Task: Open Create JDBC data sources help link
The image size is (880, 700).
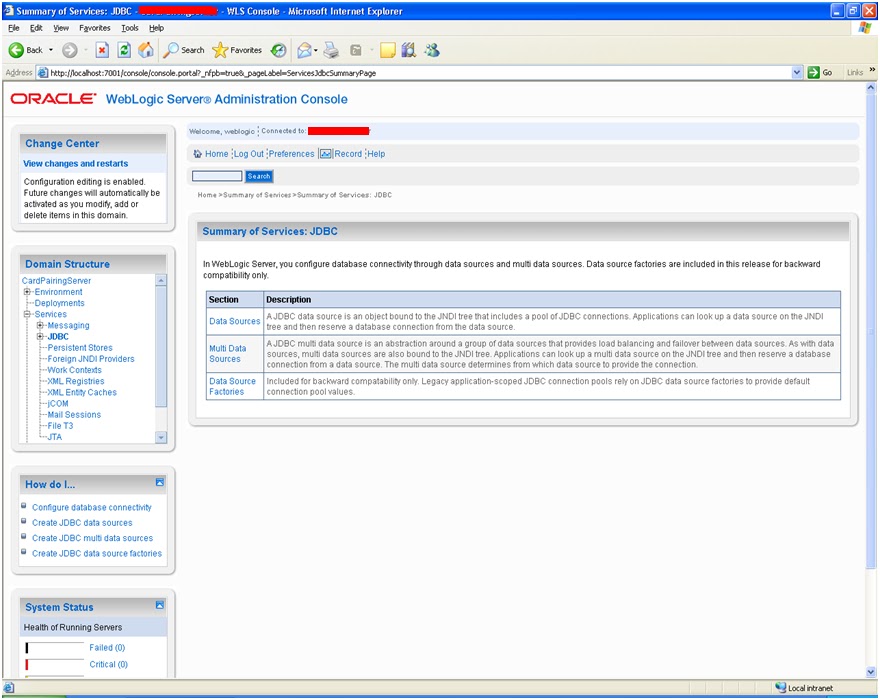Action: tap(82, 523)
